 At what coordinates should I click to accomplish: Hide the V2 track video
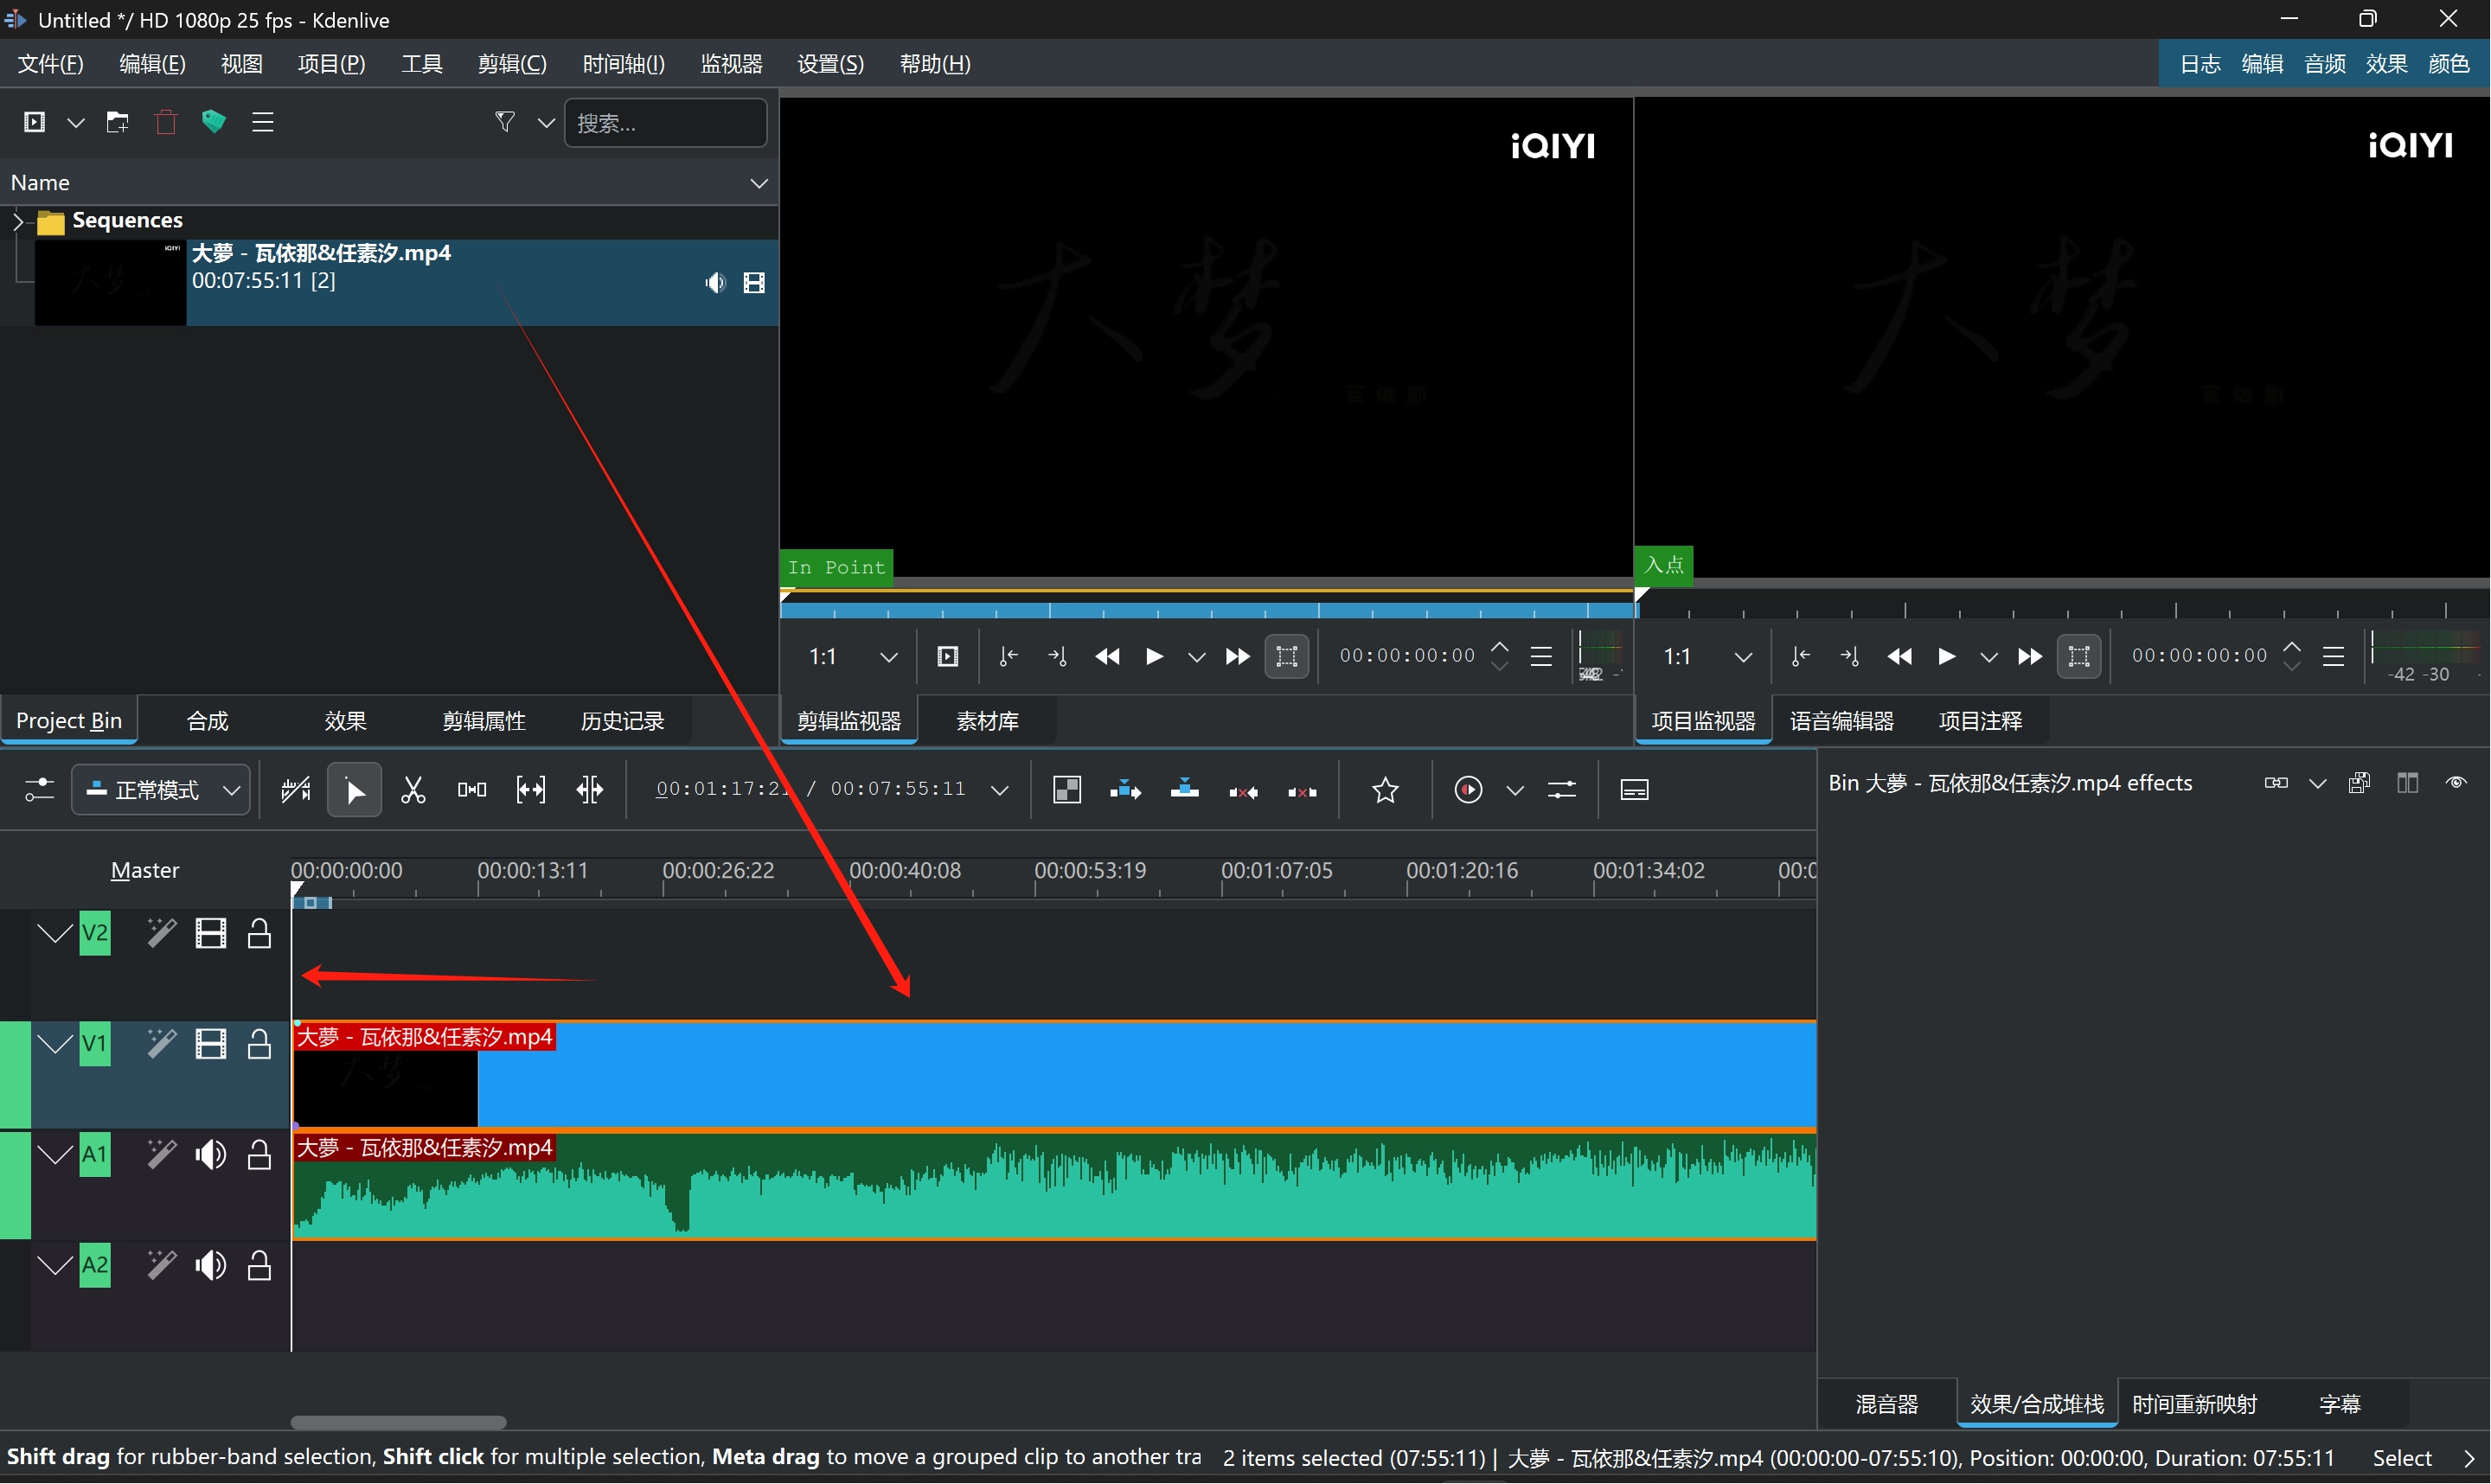(x=210, y=935)
